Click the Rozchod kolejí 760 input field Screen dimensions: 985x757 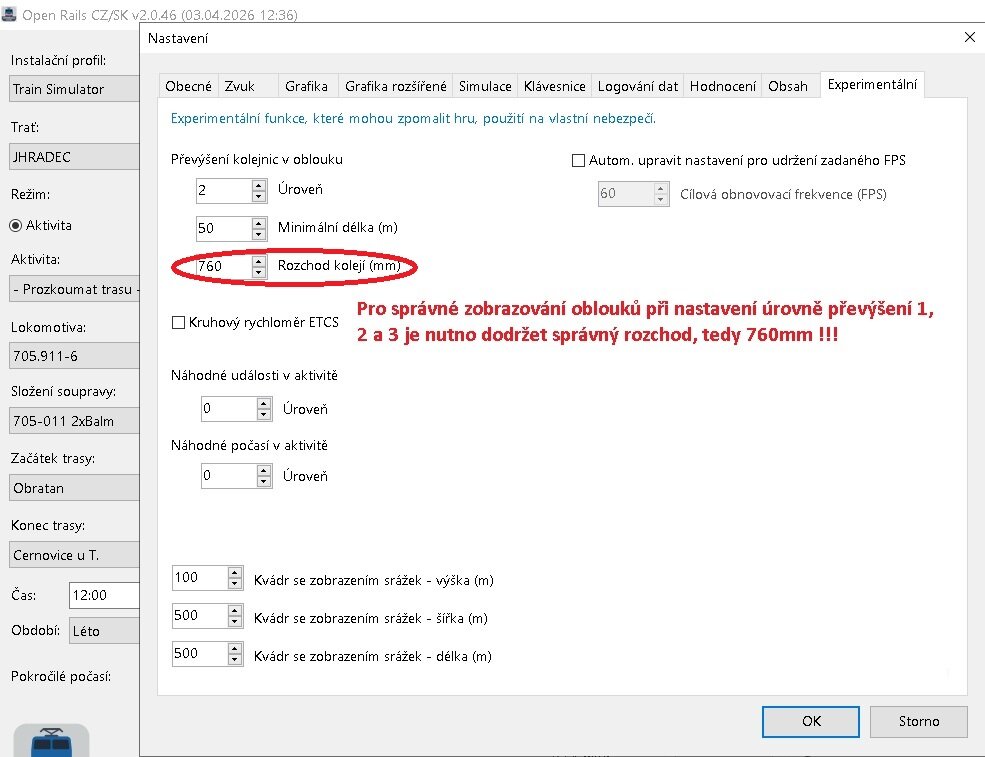pos(221,267)
